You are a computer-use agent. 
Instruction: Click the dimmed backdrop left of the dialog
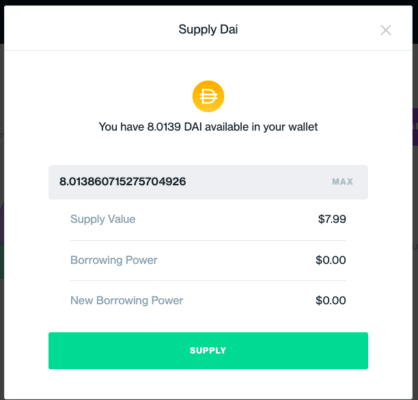2,200
